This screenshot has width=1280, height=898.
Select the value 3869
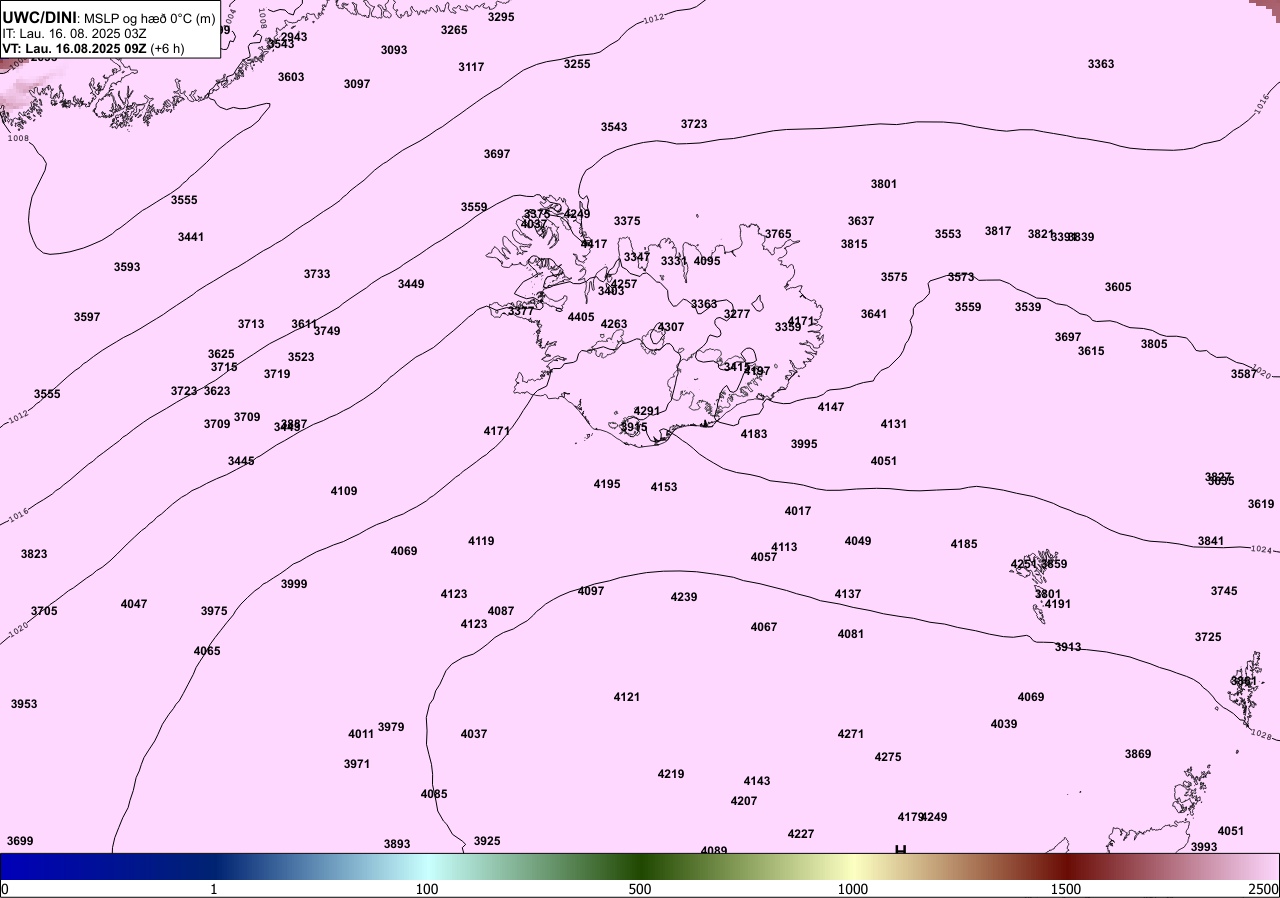[1138, 754]
